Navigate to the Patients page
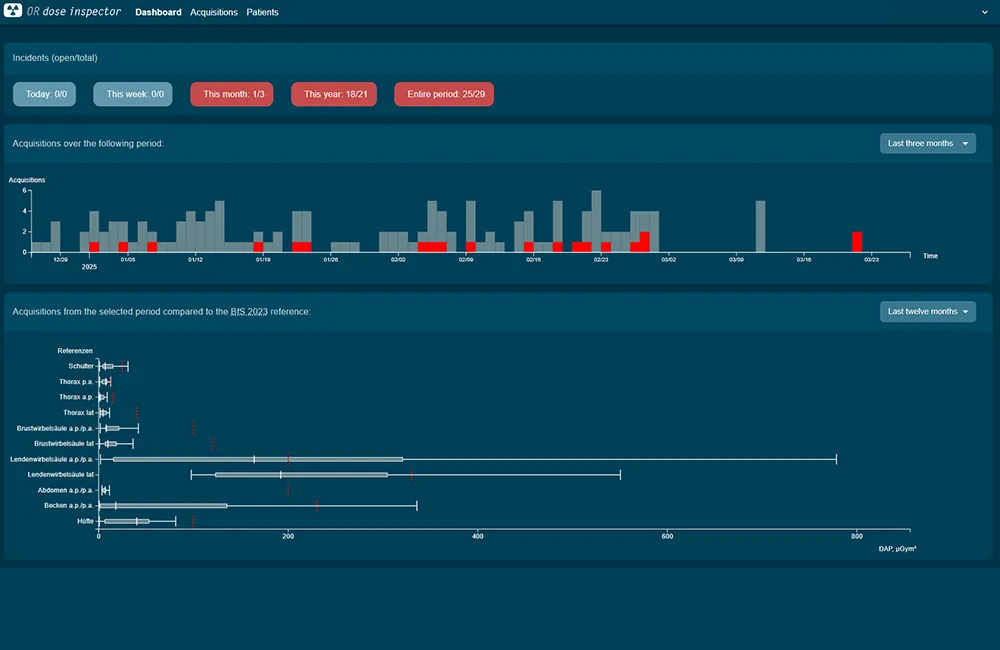Image resolution: width=1000 pixels, height=650 pixels. [262, 12]
